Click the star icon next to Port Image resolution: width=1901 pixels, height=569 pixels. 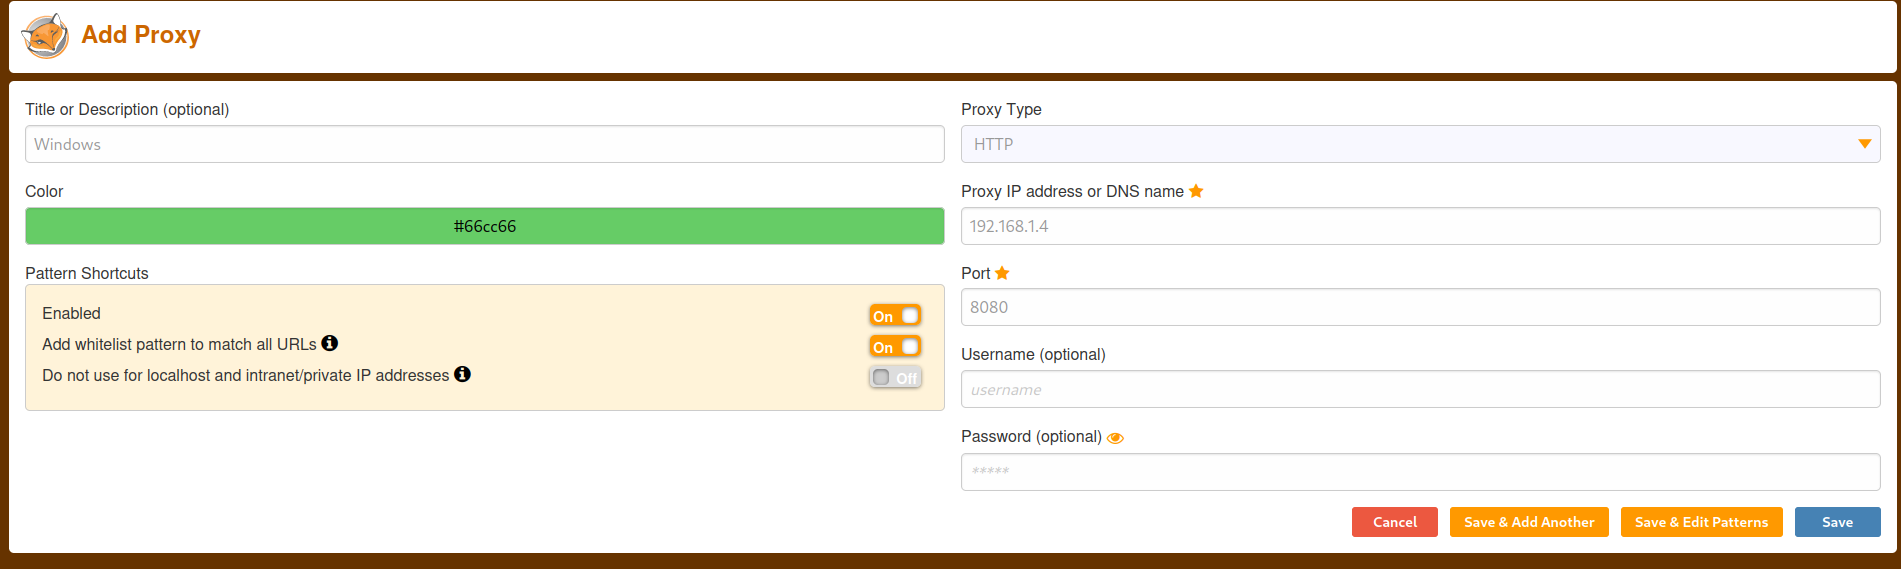pos(1002,273)
